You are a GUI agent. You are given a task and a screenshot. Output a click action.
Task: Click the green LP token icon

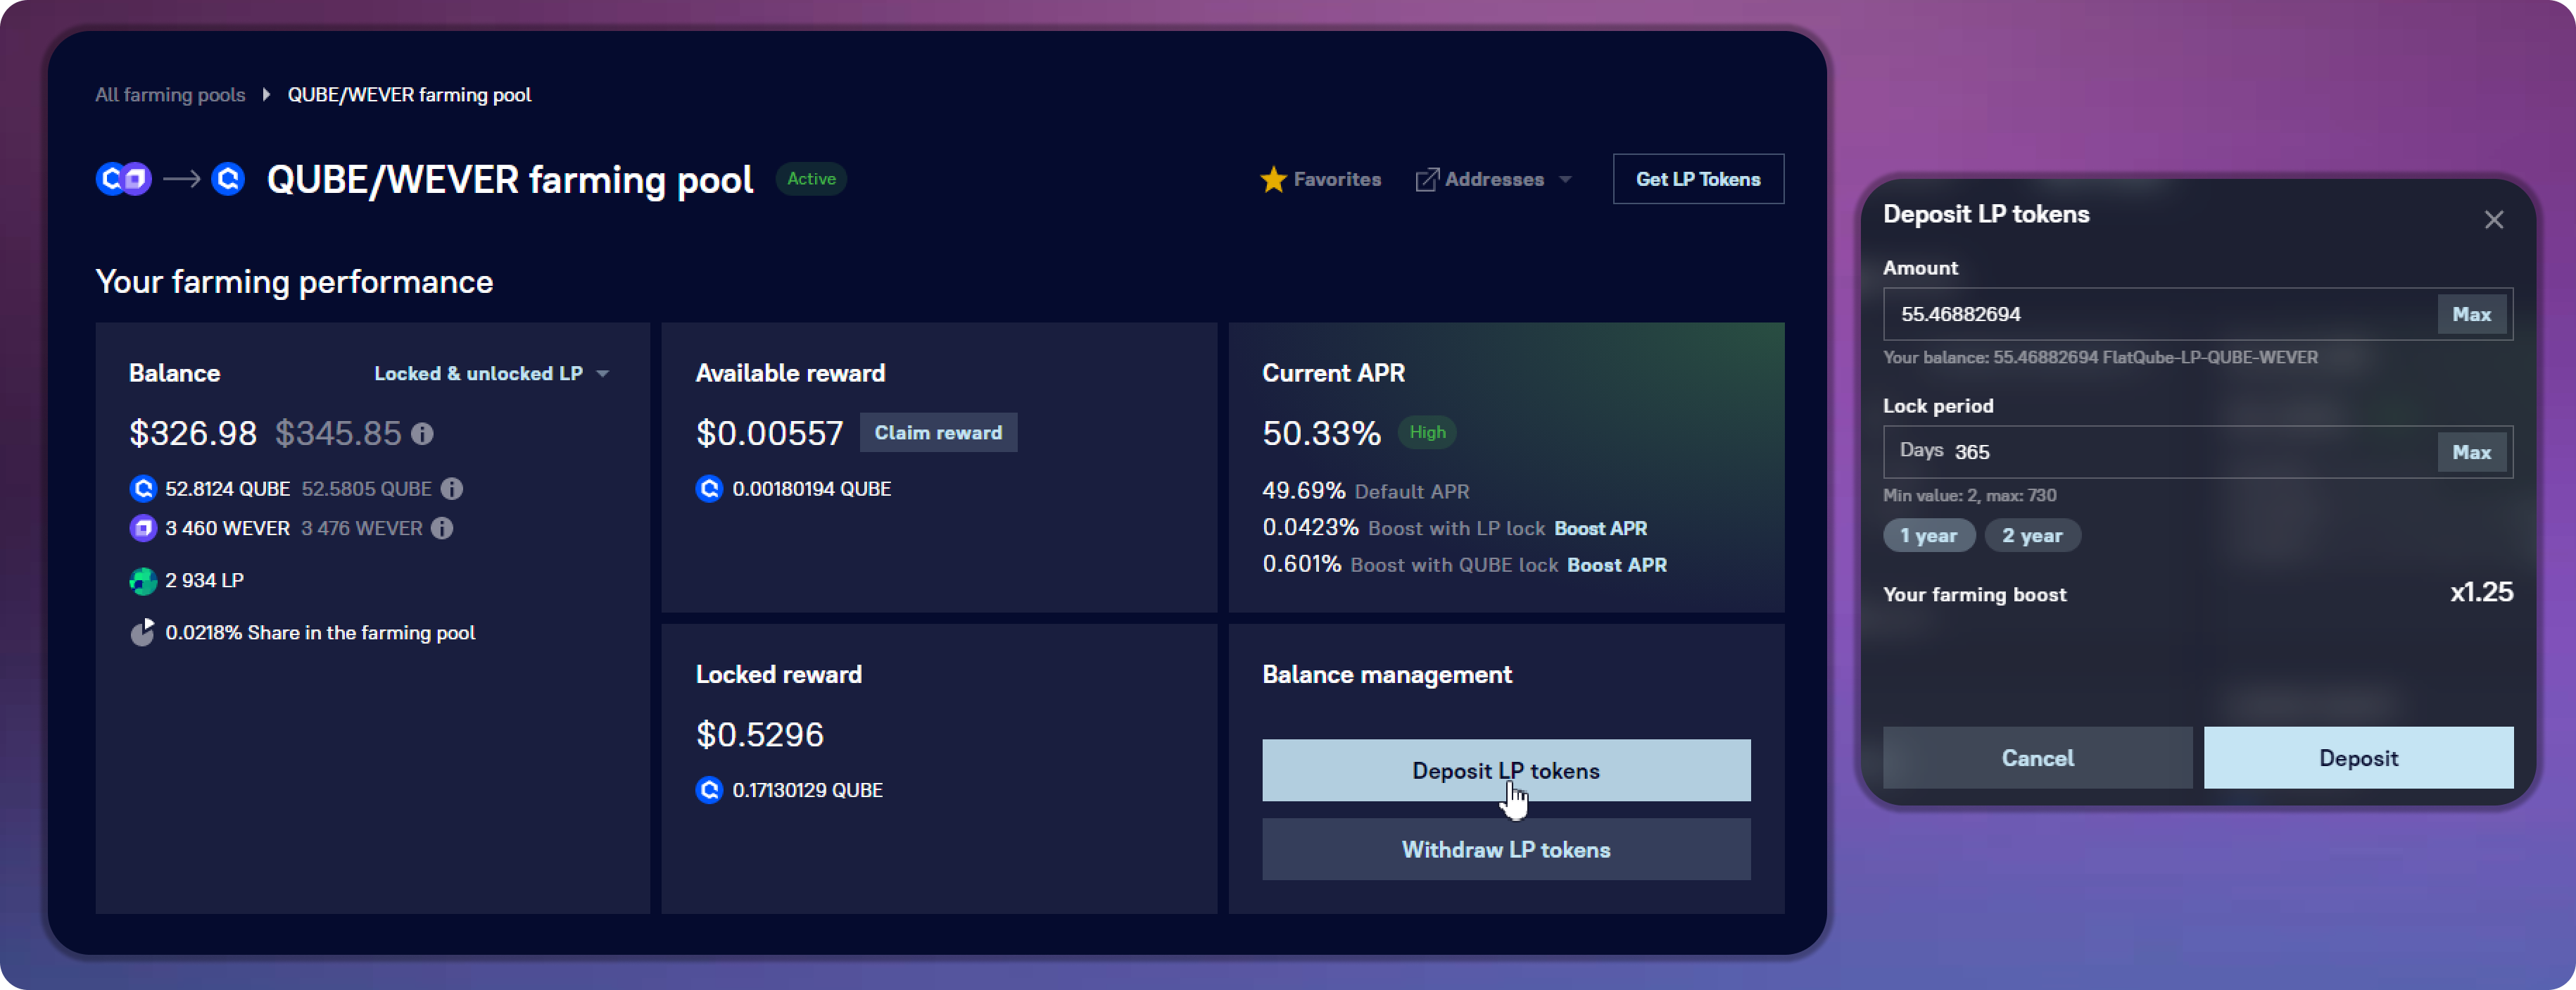coord(143,581)
